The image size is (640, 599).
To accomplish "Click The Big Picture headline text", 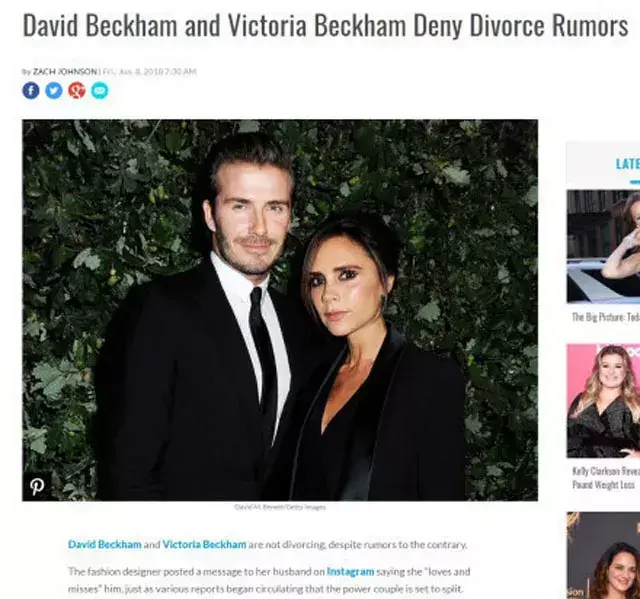I will point(606,317).
